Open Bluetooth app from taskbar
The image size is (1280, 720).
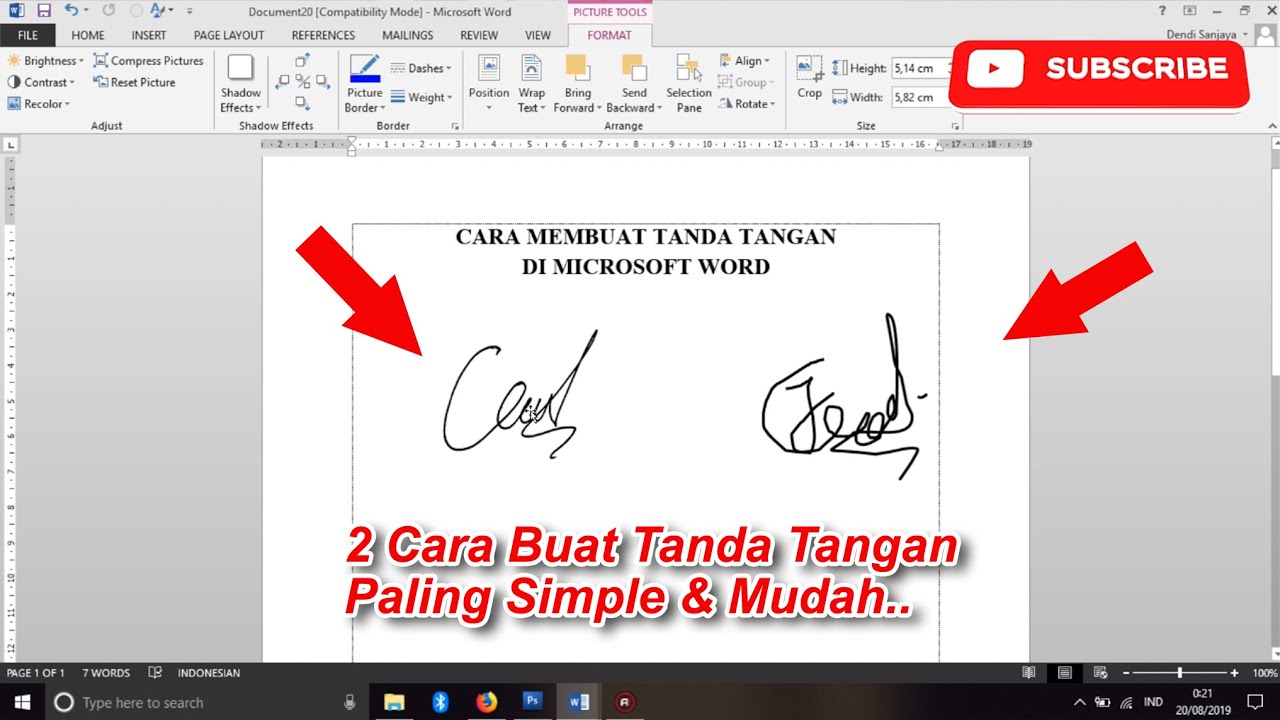click(x=440, y=702)
